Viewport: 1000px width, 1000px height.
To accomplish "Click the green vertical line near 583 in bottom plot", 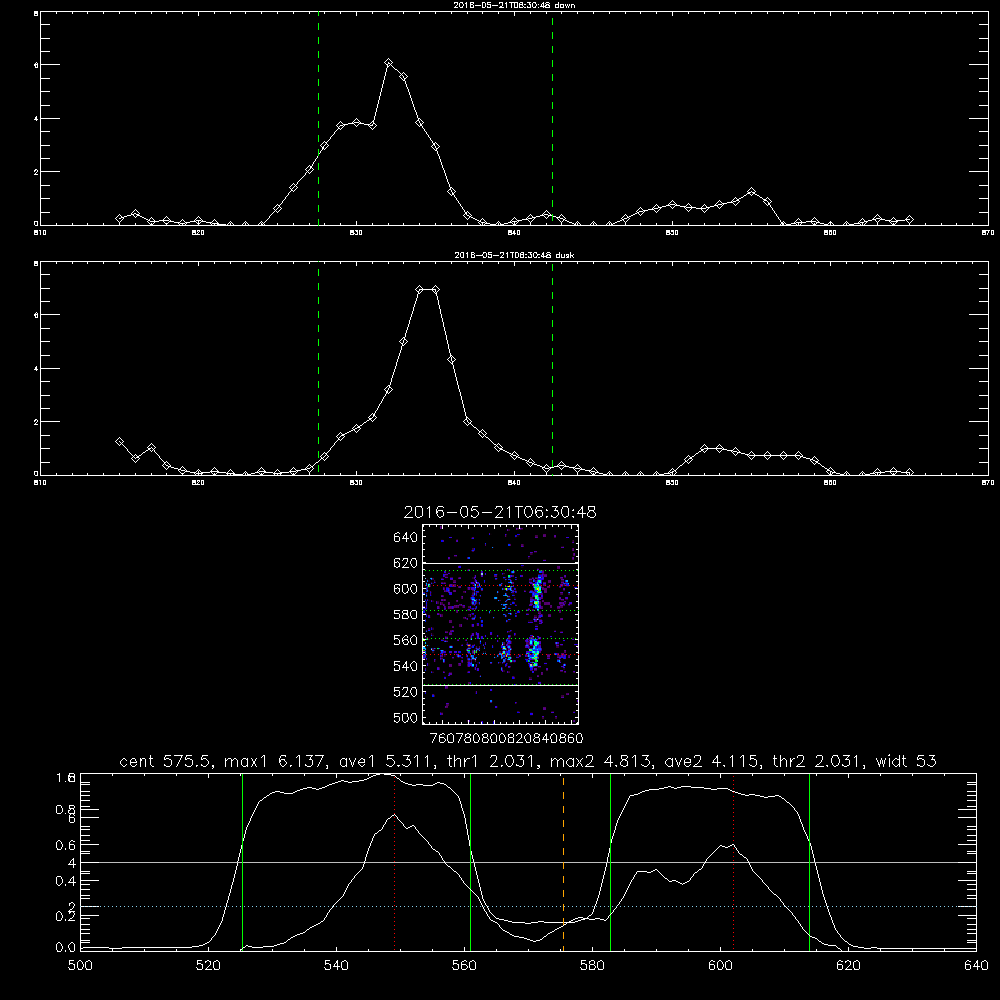I will (x=610, y=861).
